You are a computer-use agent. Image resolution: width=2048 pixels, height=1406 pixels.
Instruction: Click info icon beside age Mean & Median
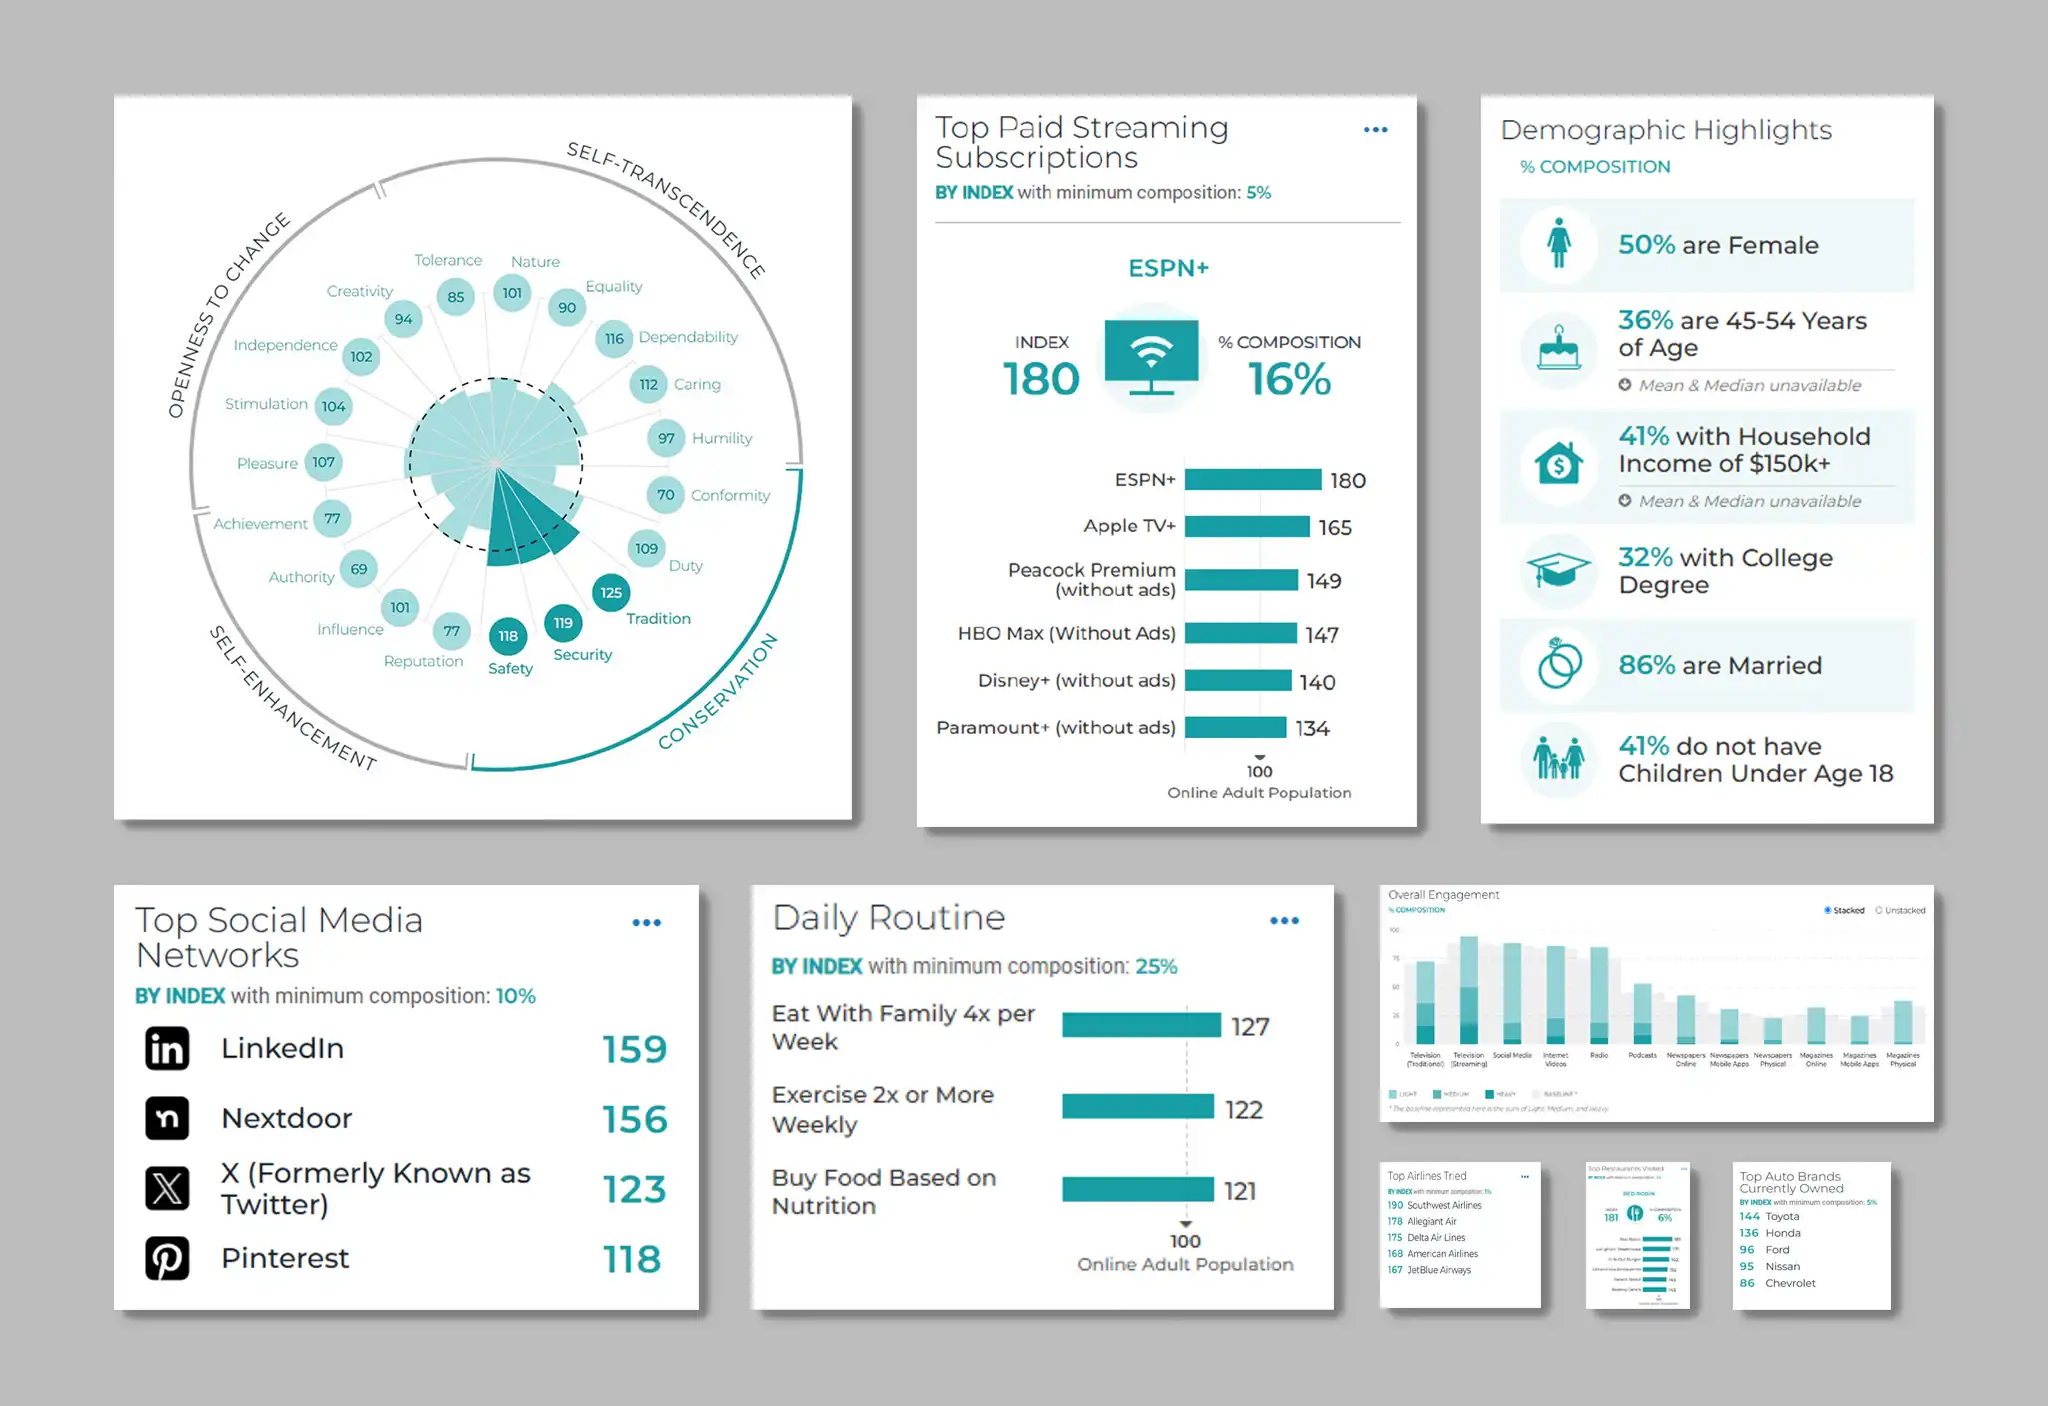pos(1625,385)
